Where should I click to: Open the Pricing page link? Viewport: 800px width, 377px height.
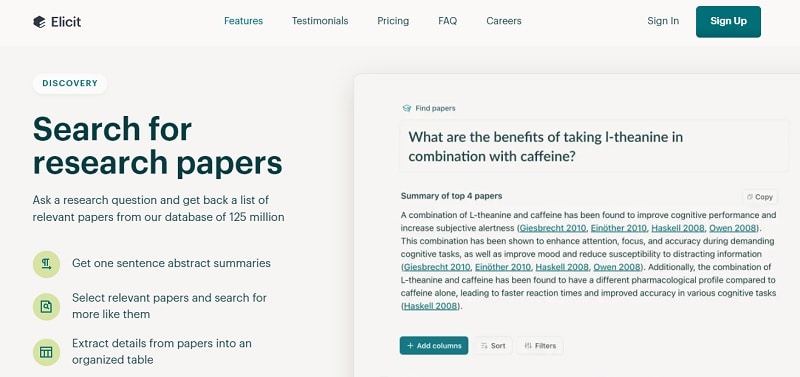[393, 21]
